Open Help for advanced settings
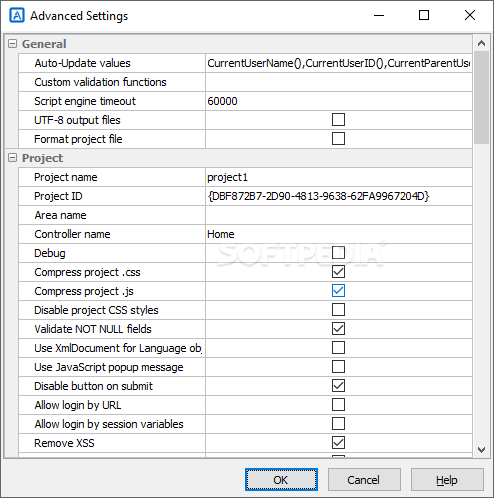This screenshot has height=498, width=494. pyautogui.click(x=447, y=480)
